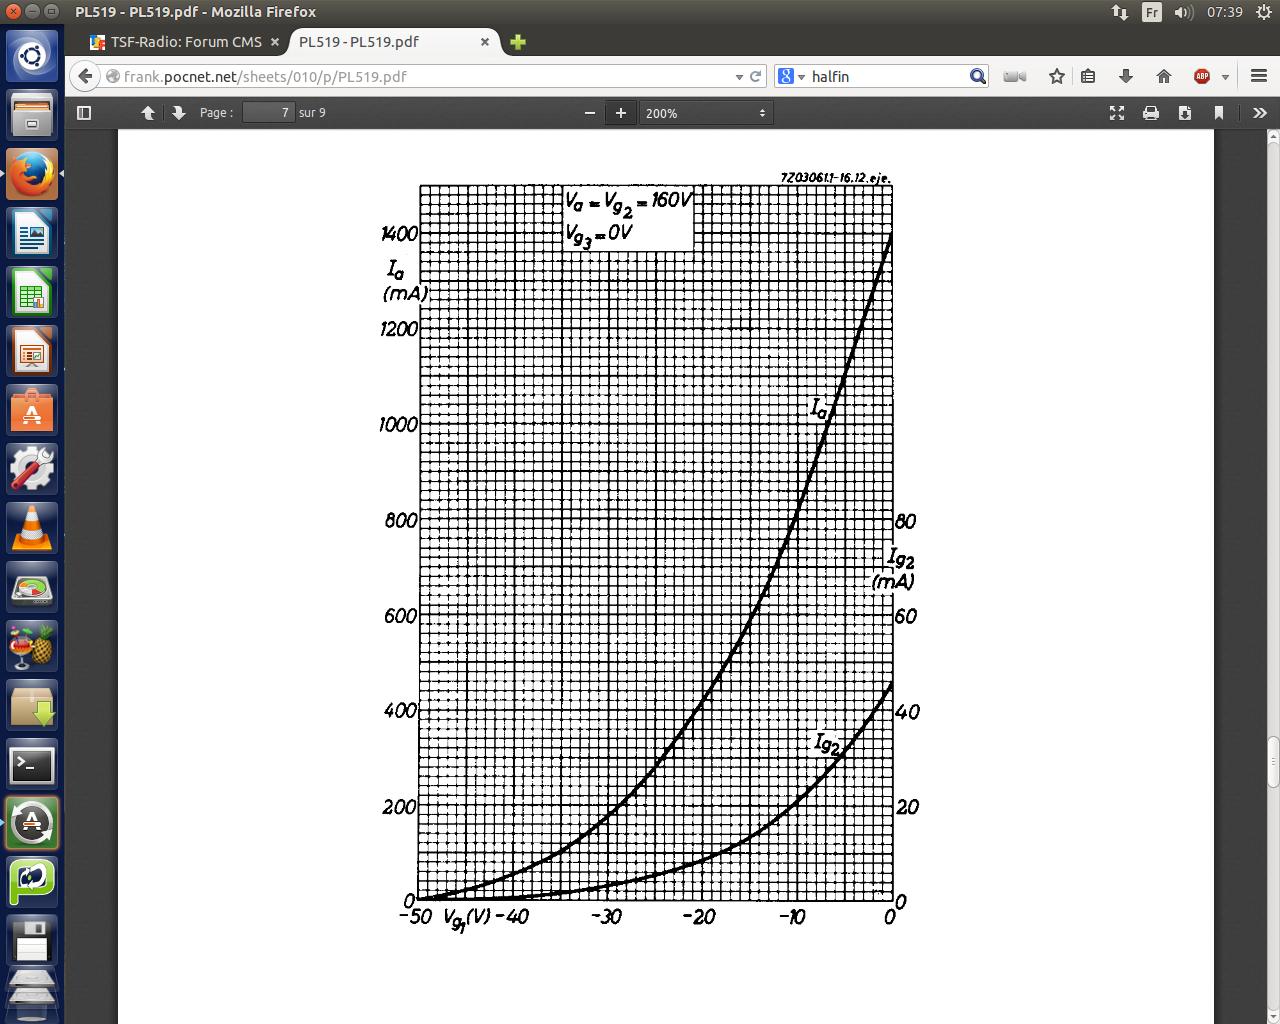1280x1024 pixels.
Task: Click the camera toolbar icon
Action: pyautogui.click(x=1015, y=76)
